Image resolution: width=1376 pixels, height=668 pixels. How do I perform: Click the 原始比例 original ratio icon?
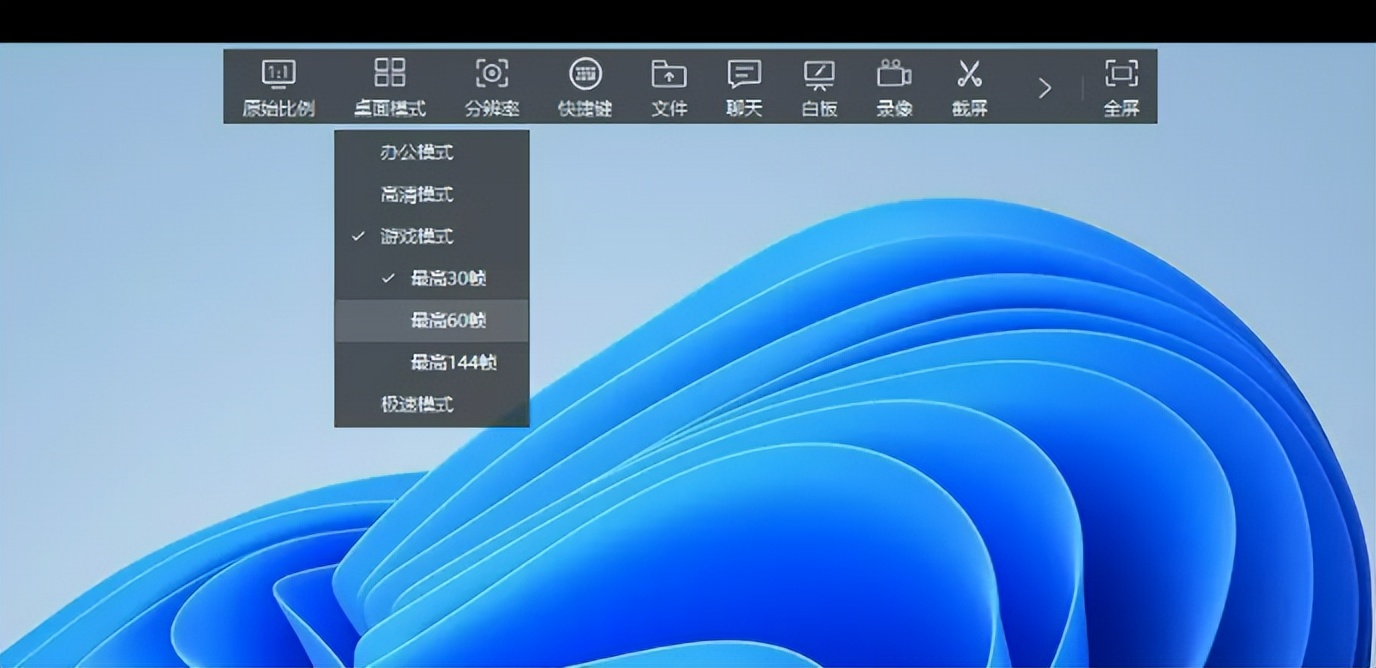click(279, 74)
